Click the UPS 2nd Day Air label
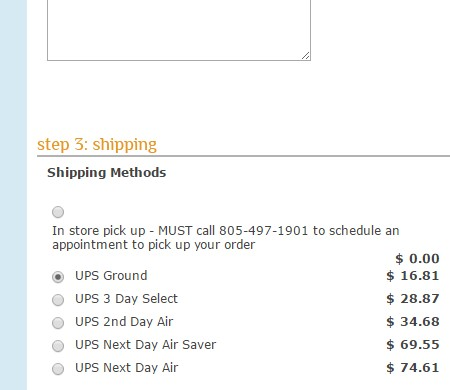Image resolution: width=450 pixels, height=390 pixels. coord(124,322)
